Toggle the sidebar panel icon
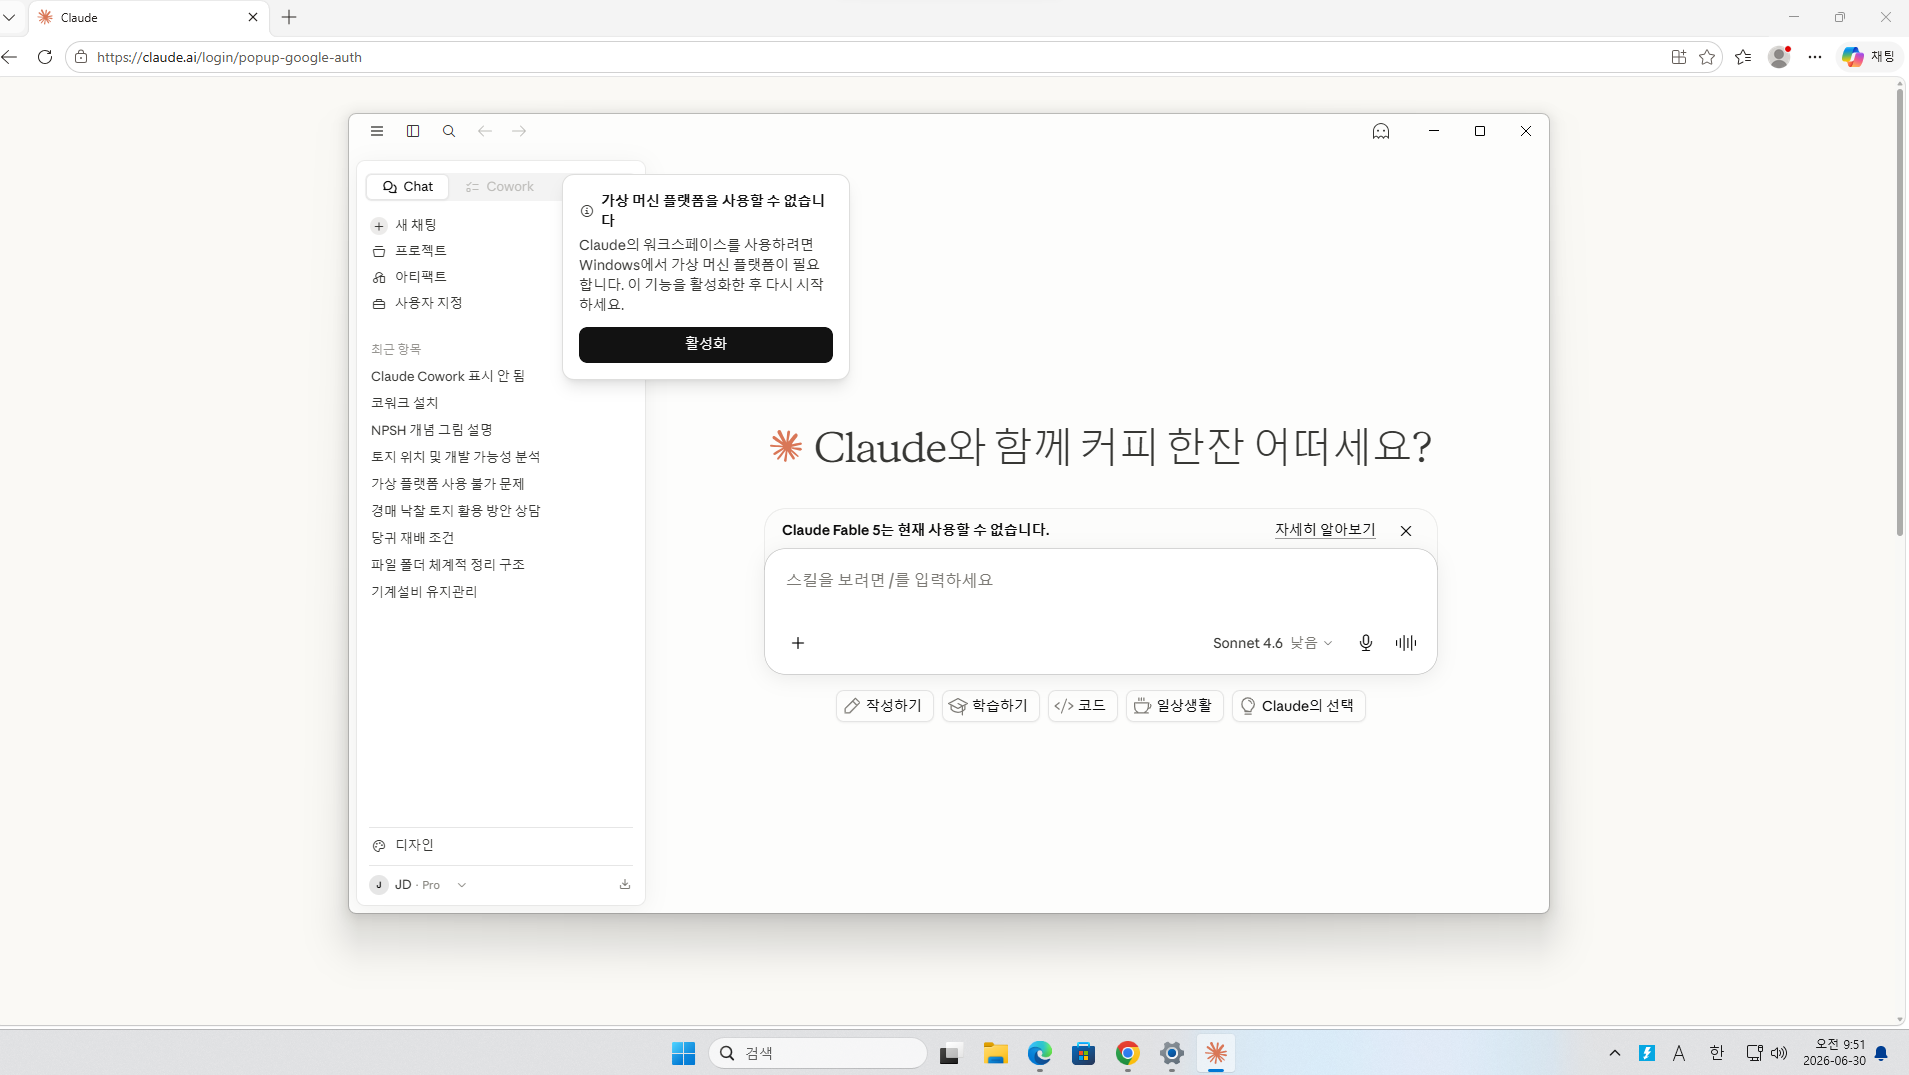 point(413,131)
